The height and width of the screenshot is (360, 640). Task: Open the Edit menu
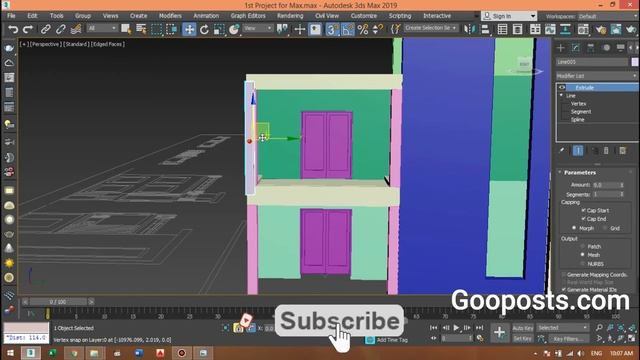click(x=32, y=16)
